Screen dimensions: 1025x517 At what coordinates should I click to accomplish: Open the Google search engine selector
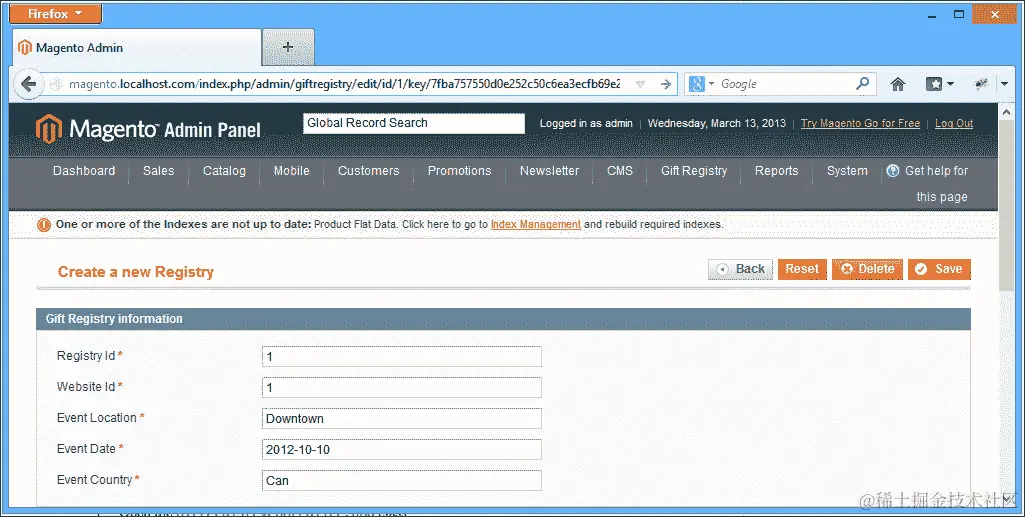[701, 84]
